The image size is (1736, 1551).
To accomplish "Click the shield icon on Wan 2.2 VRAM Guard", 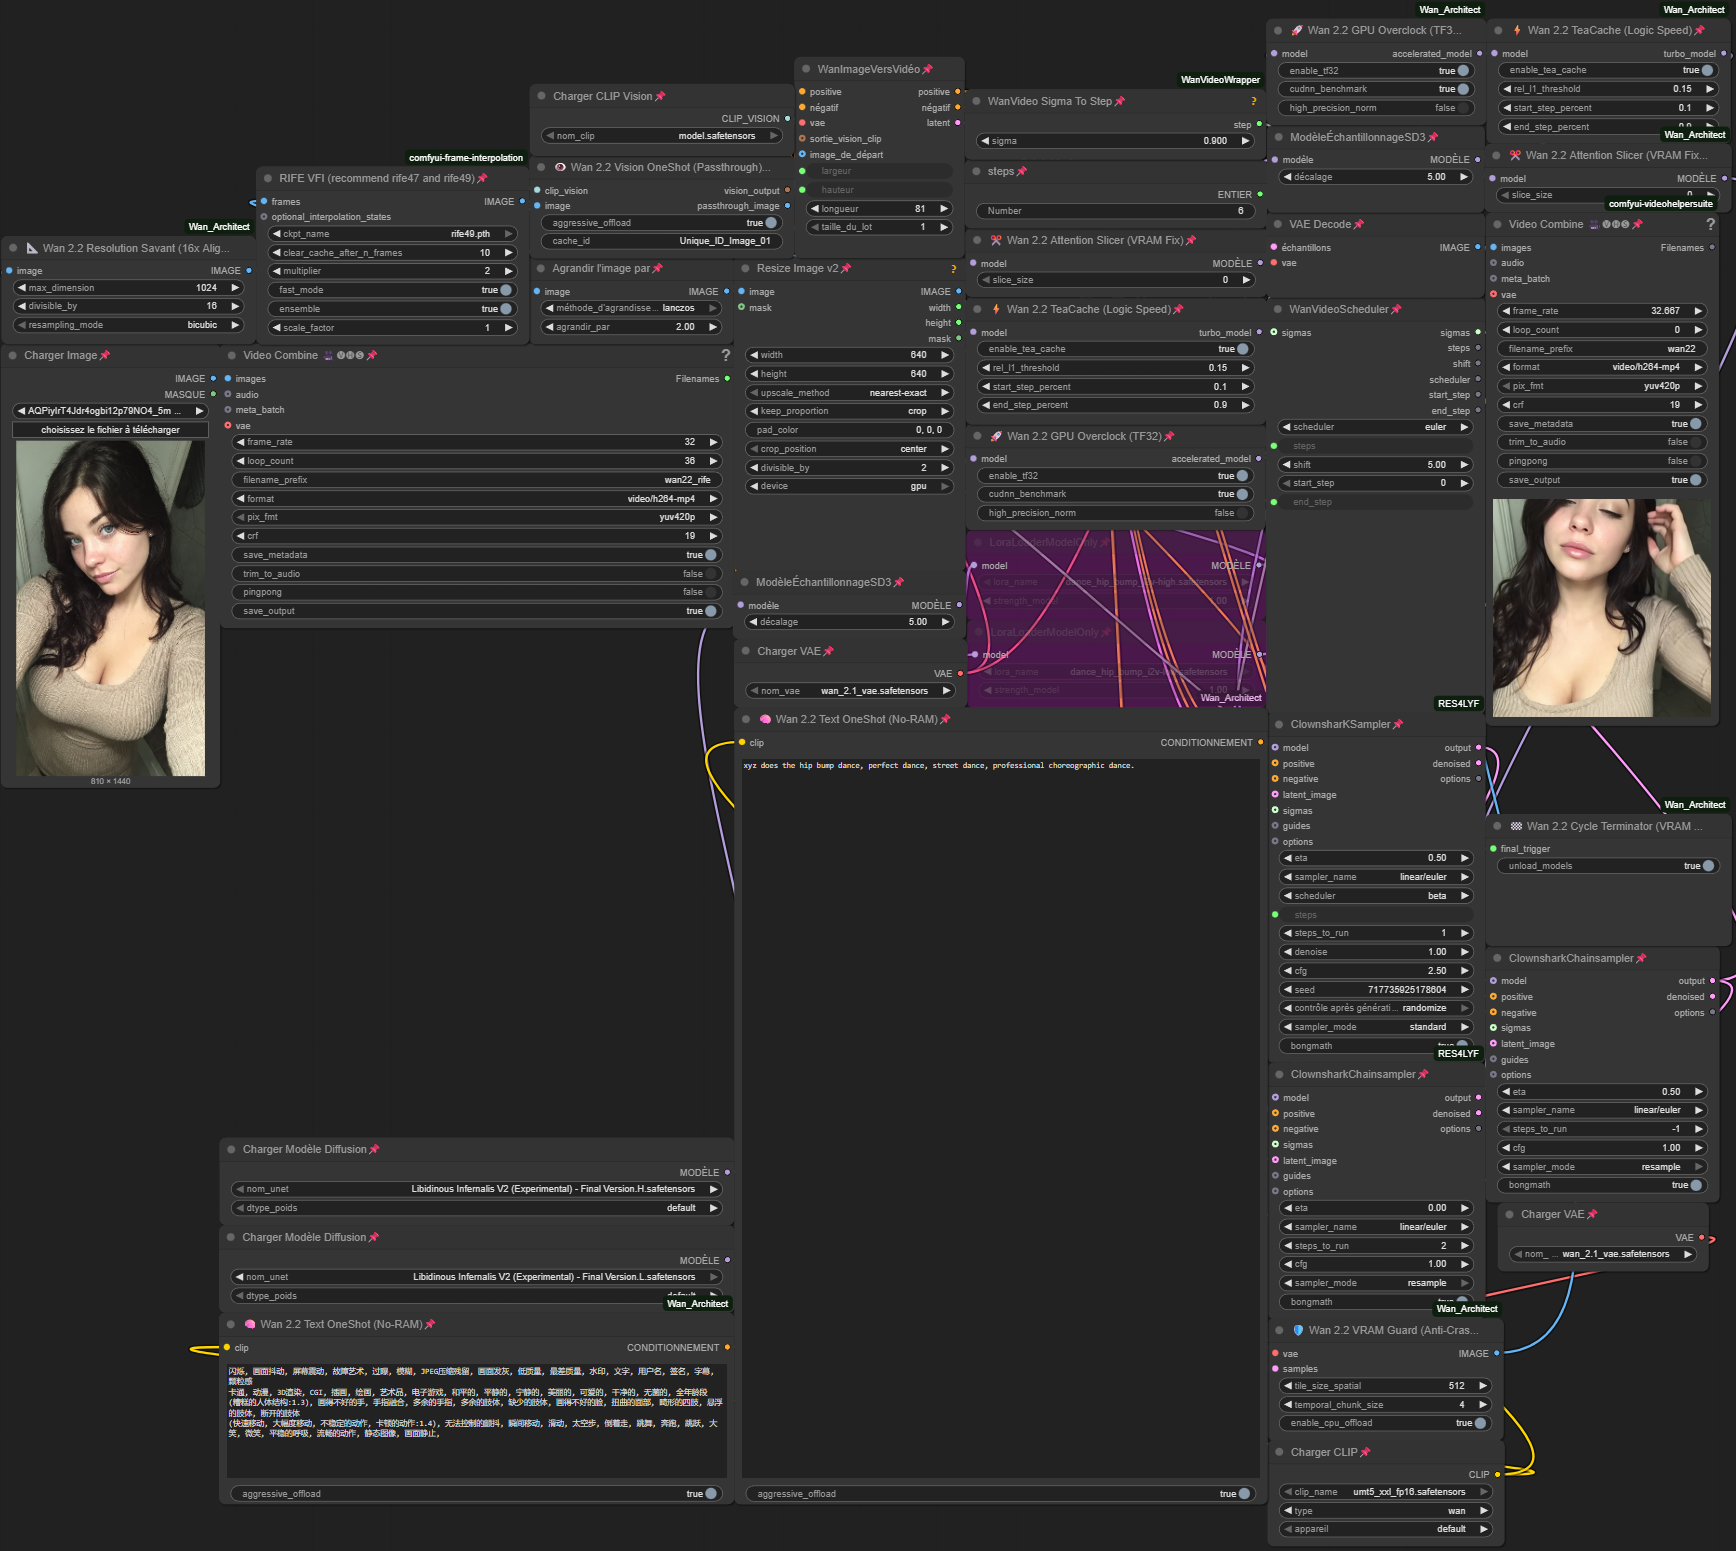I will [x=1298, y=1330].
